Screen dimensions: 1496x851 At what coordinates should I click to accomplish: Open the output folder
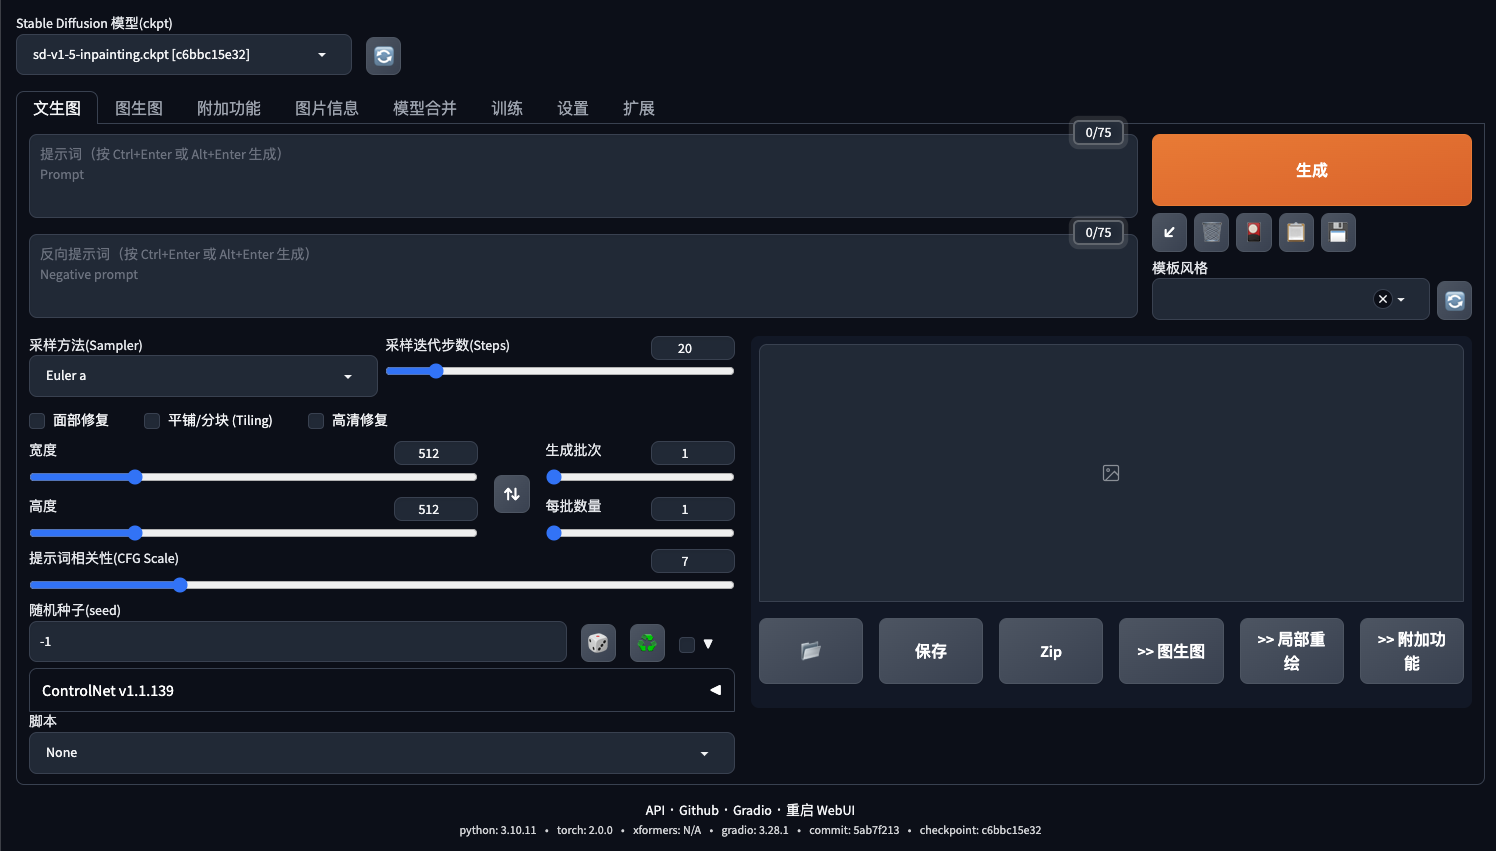tap(811, 651)
